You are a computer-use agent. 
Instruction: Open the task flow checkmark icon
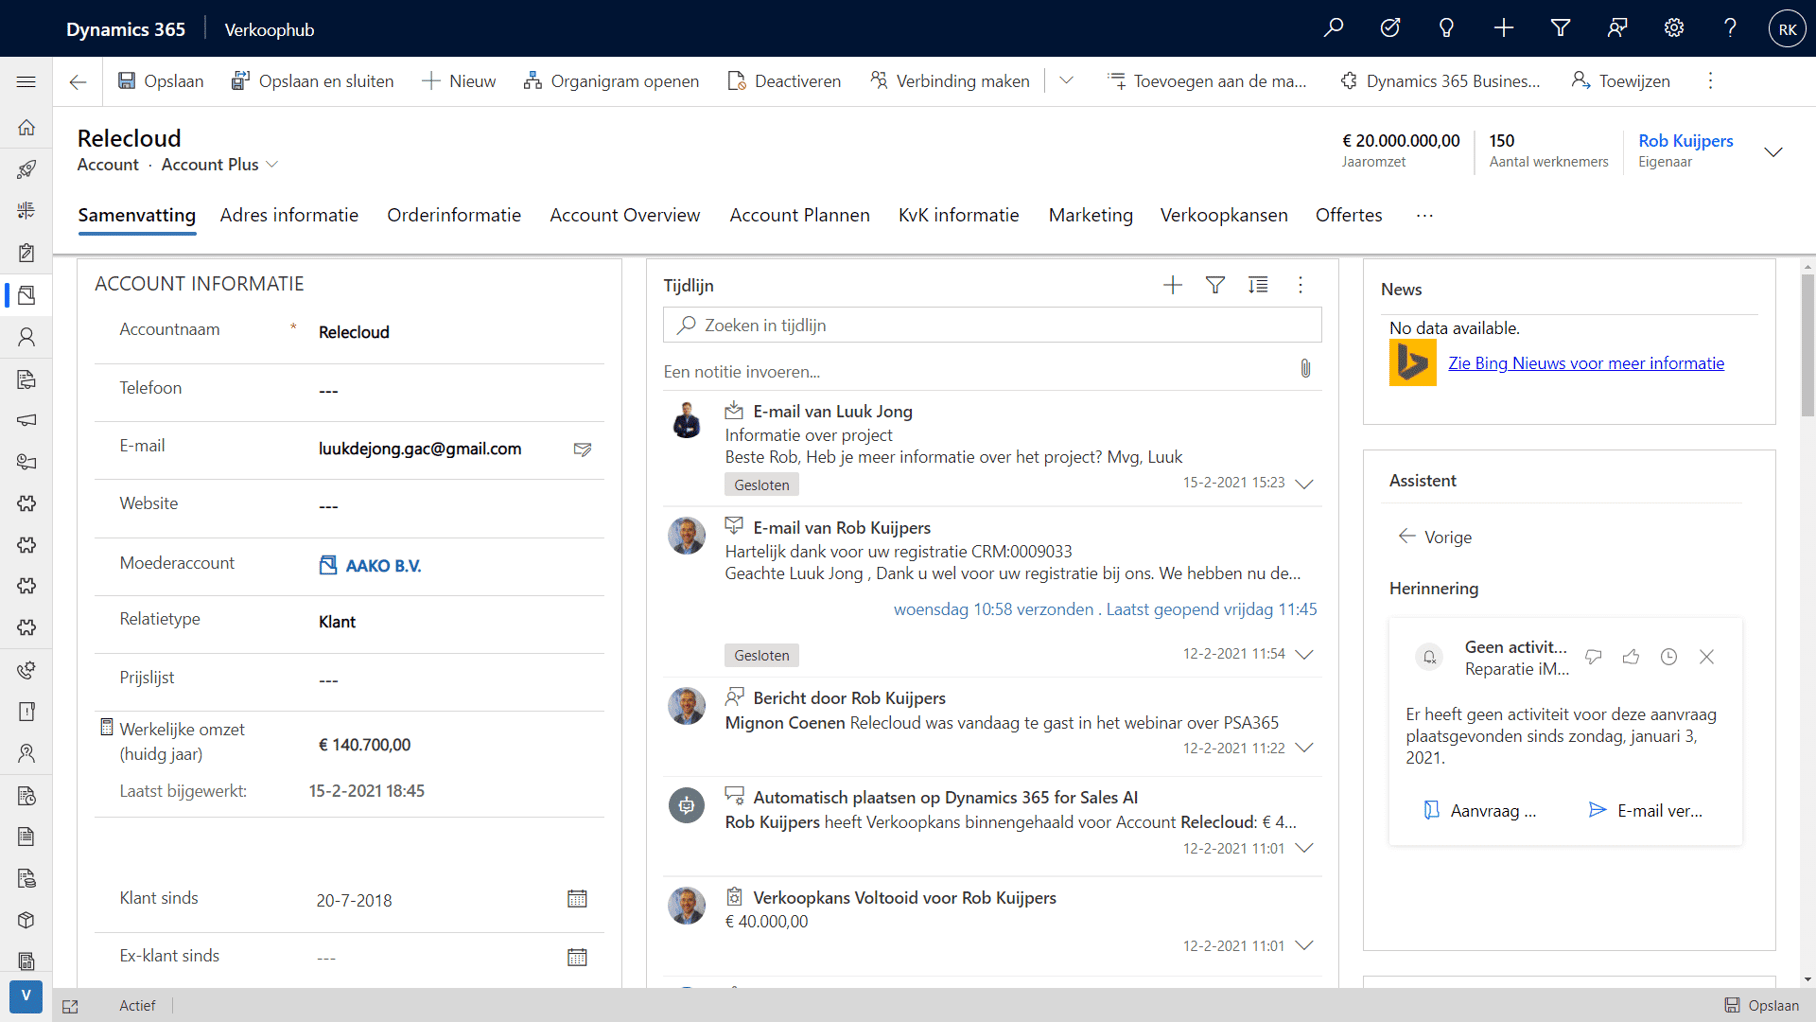1390,28
